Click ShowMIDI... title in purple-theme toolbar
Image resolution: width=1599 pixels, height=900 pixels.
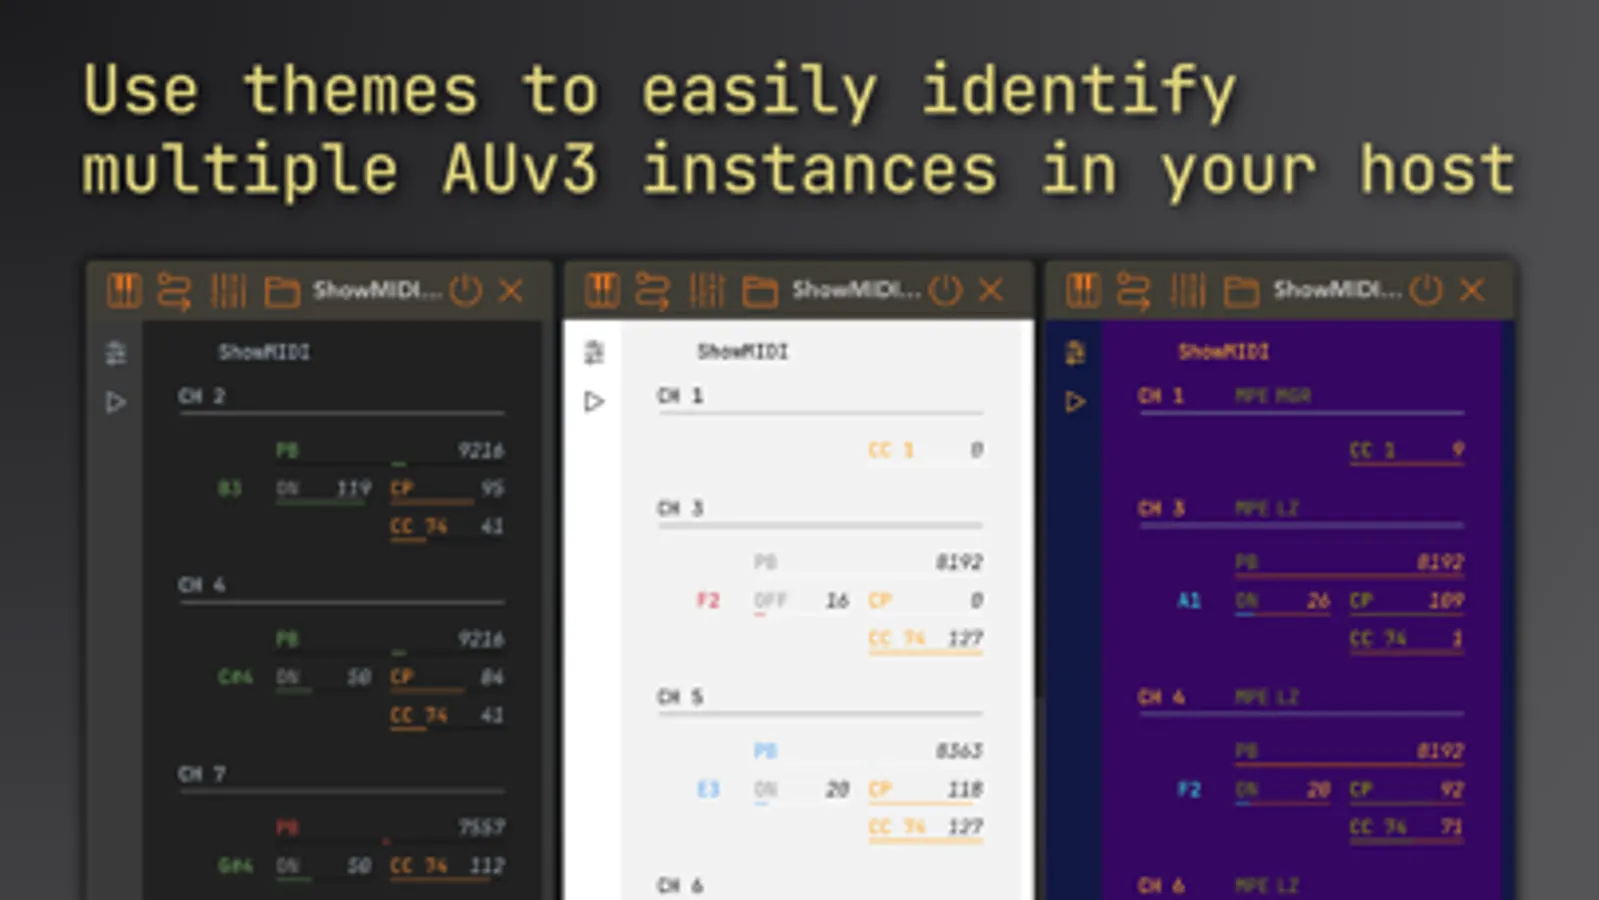point(1338,291)
